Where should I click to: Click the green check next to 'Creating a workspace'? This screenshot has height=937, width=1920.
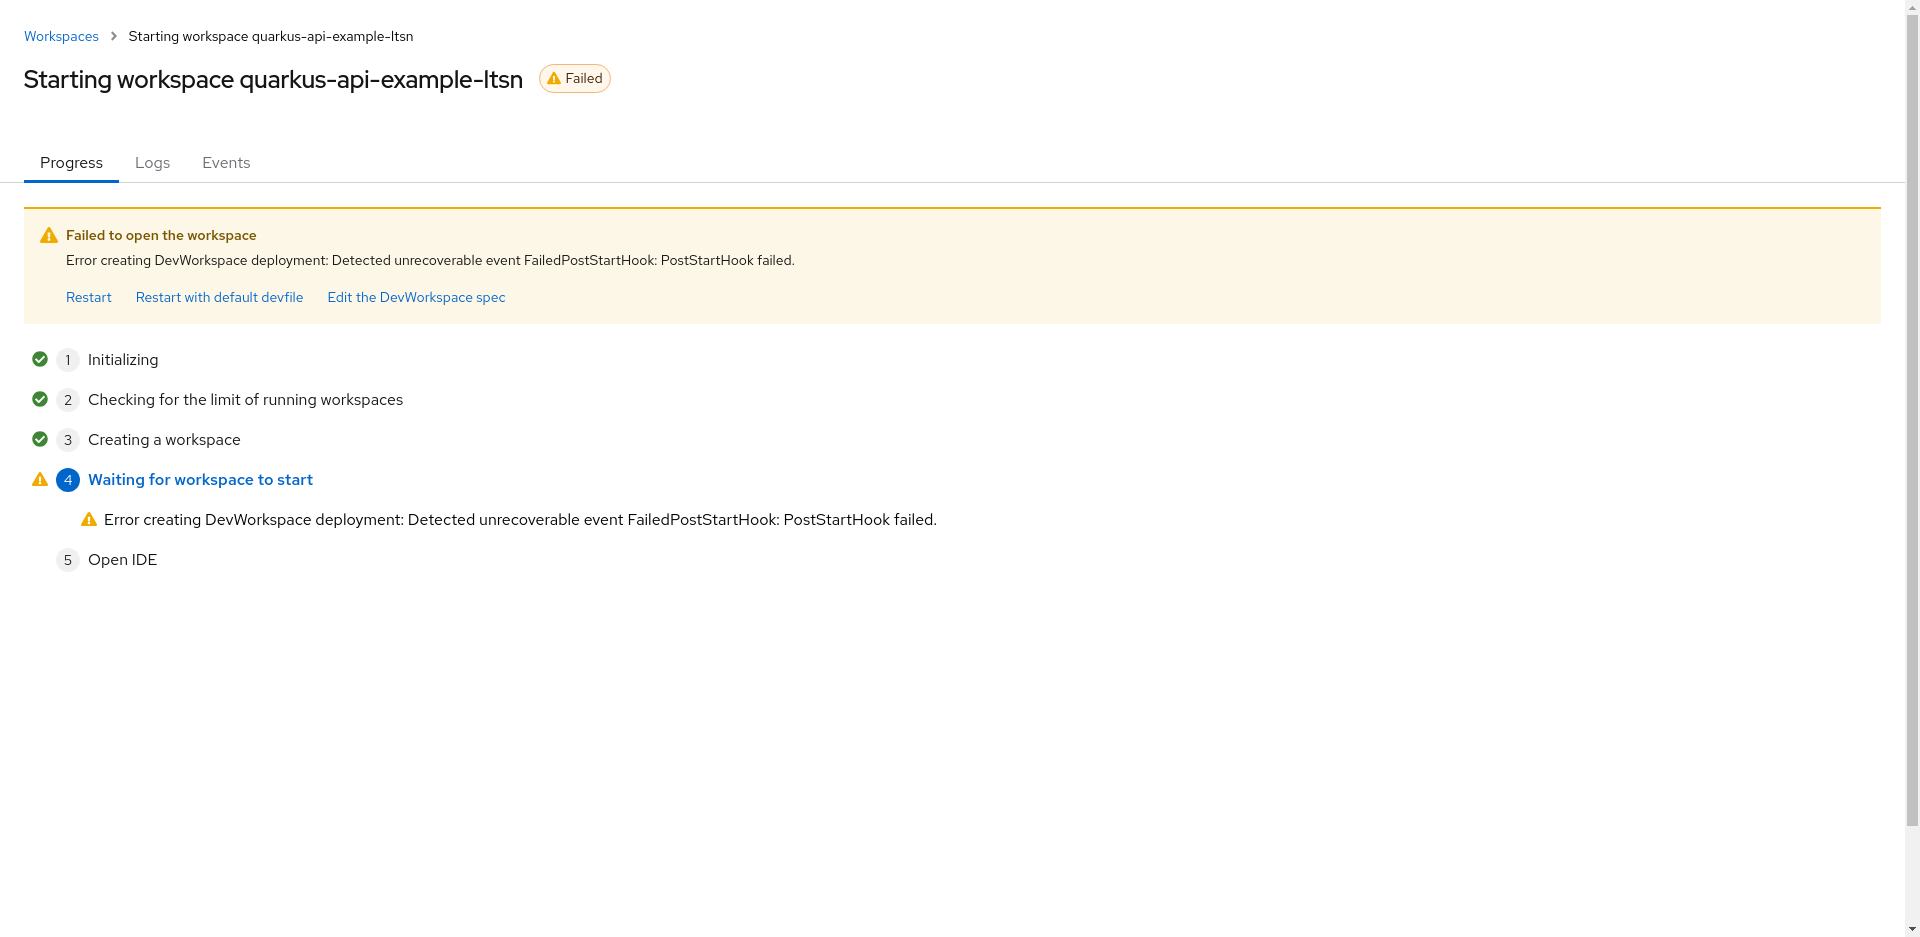click(40, 439)
